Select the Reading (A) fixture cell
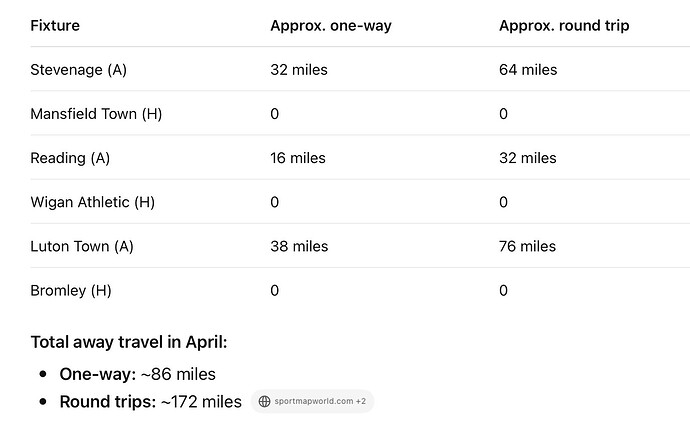Viewport: 690px width, 425px height. pos(70,158)
